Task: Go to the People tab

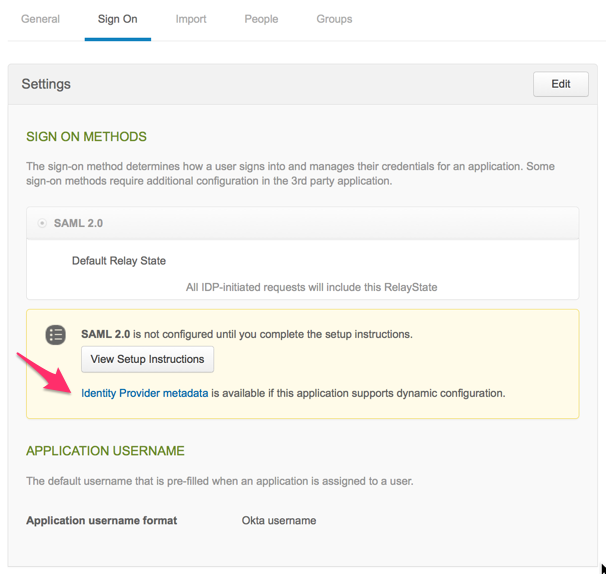Action: (261, 19)
